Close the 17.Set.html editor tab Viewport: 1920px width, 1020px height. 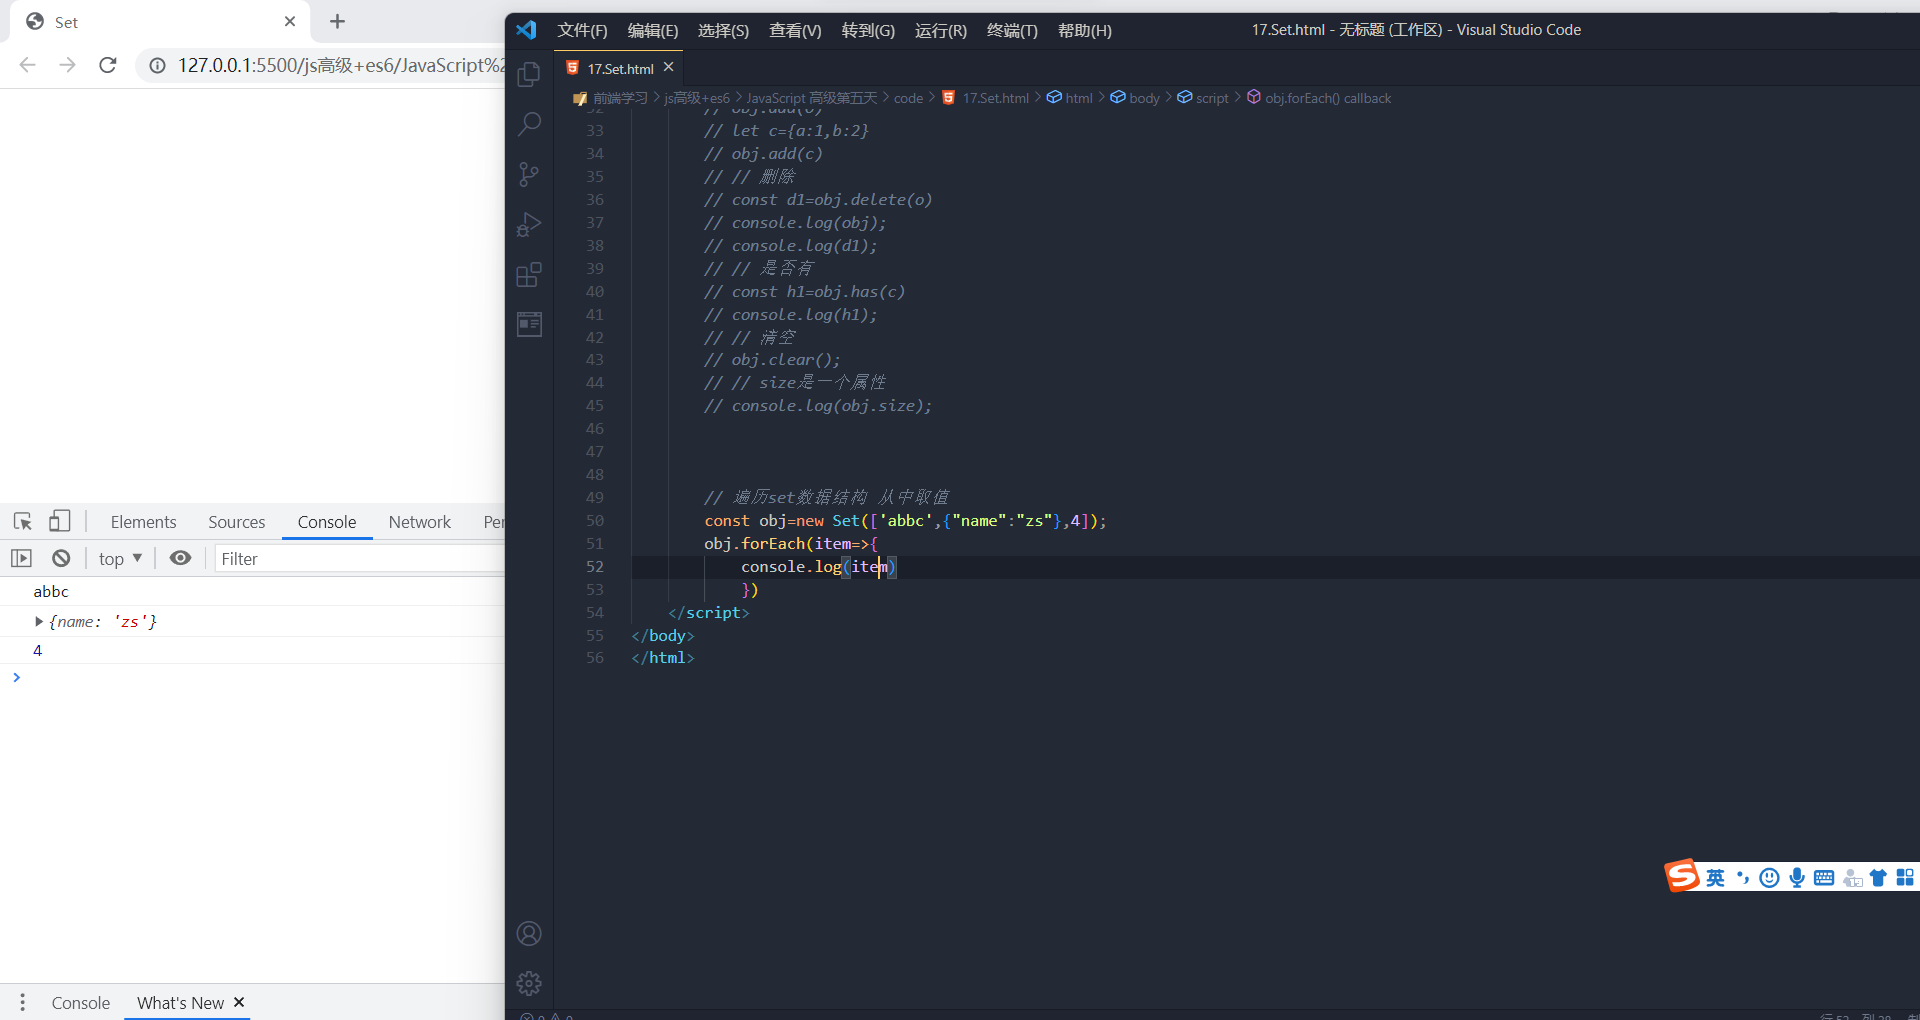(x=669, y=67)
